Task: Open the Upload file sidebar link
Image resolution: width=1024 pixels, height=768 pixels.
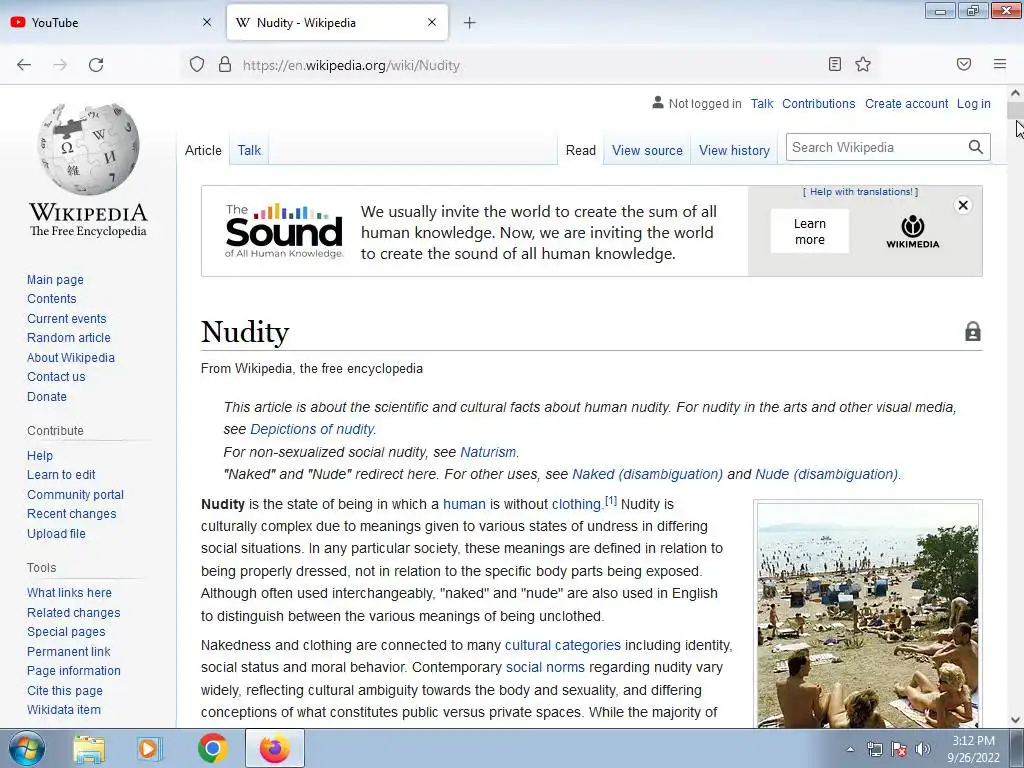Action: click(56, 534)
